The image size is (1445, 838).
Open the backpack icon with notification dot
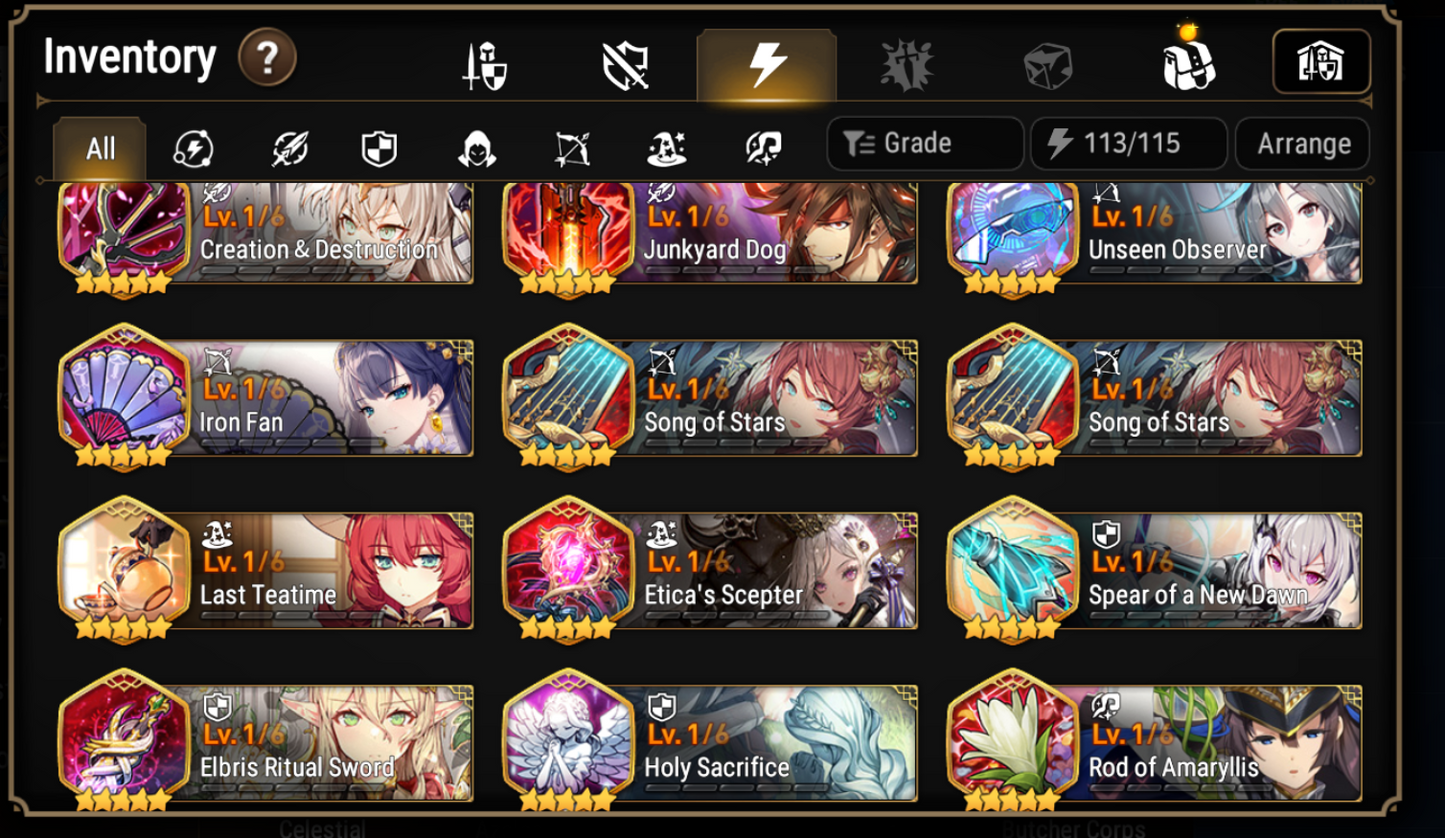pos(1188,62)
